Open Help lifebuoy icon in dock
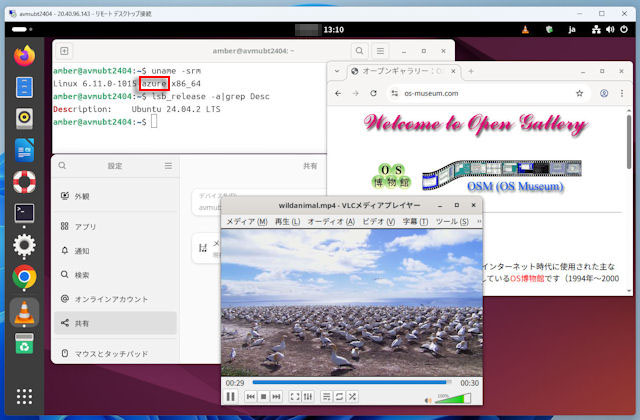The width and height of the screenshot is (640, 420). pyautogui.click(x=24, y=182)
